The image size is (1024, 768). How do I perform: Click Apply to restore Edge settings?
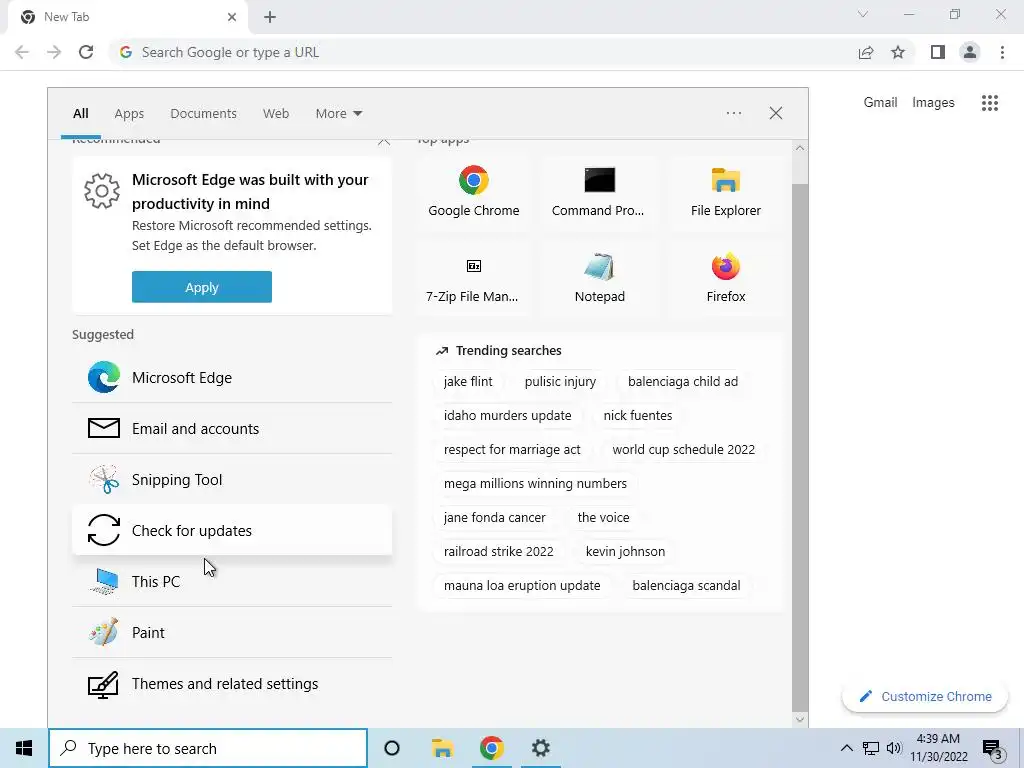coord(202,287)
